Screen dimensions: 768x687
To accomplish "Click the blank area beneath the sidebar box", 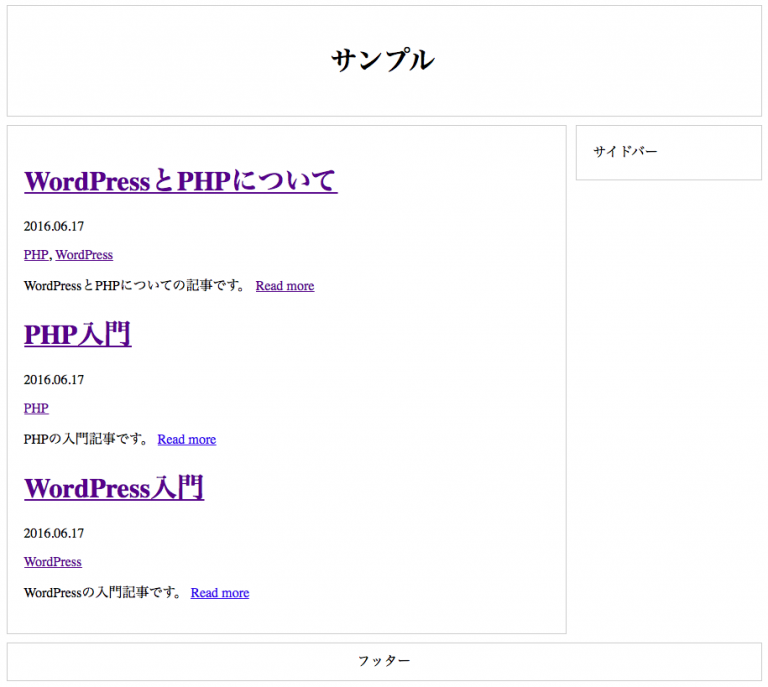I will [x=668, y=400].
